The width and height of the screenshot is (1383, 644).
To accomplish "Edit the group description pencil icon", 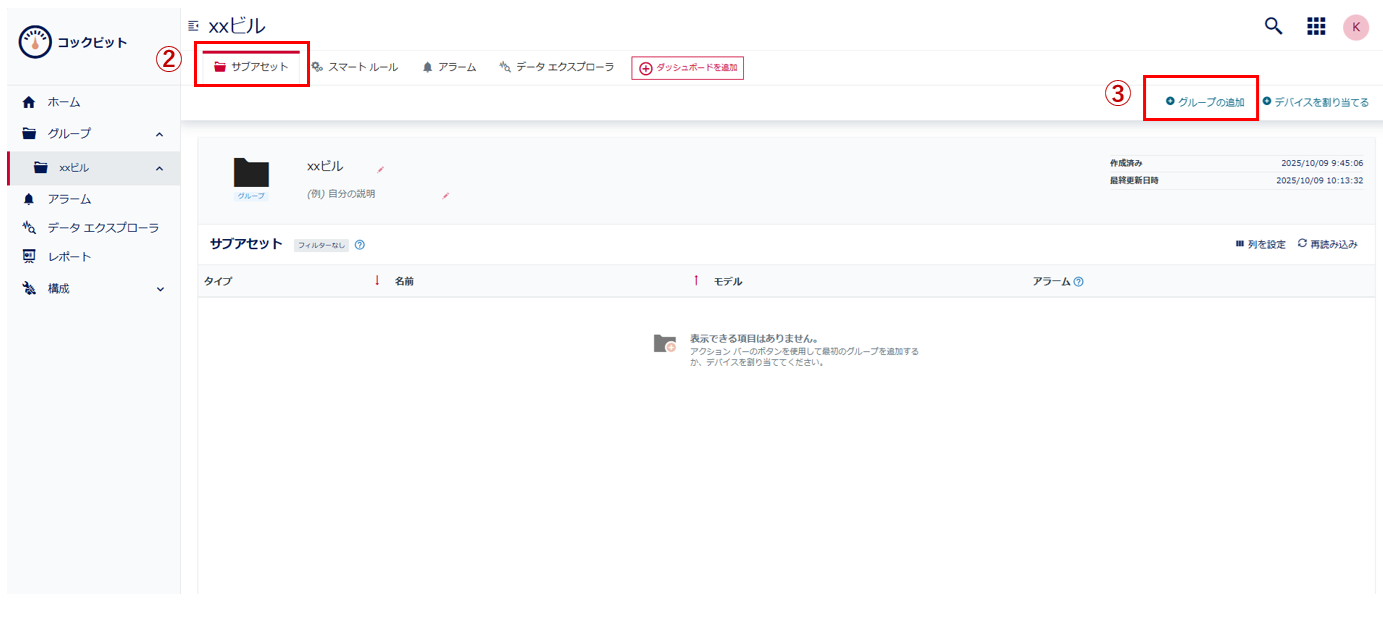I will [446, 197].
